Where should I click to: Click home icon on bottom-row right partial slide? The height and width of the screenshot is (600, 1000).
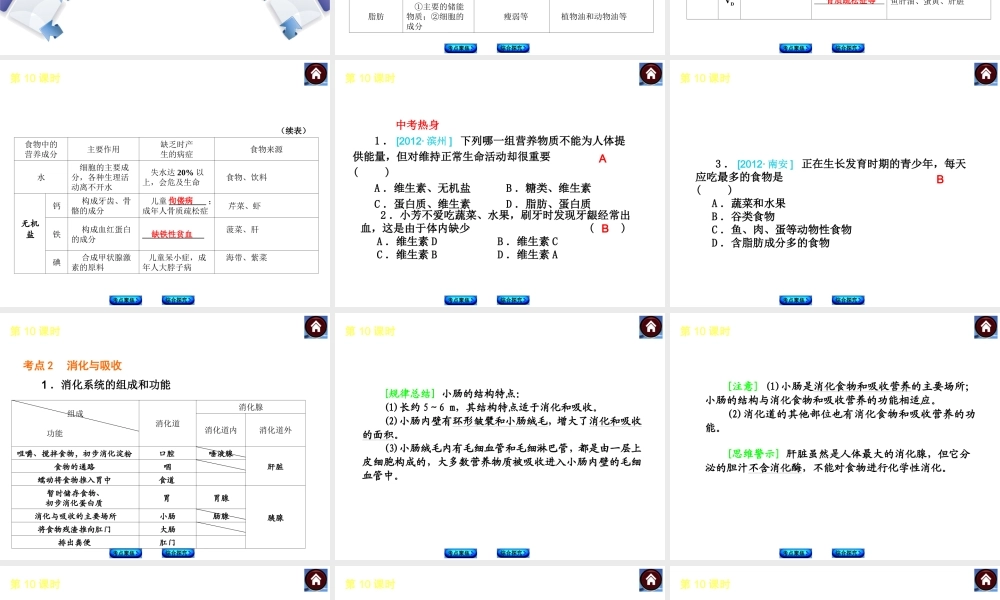[985, 580]
